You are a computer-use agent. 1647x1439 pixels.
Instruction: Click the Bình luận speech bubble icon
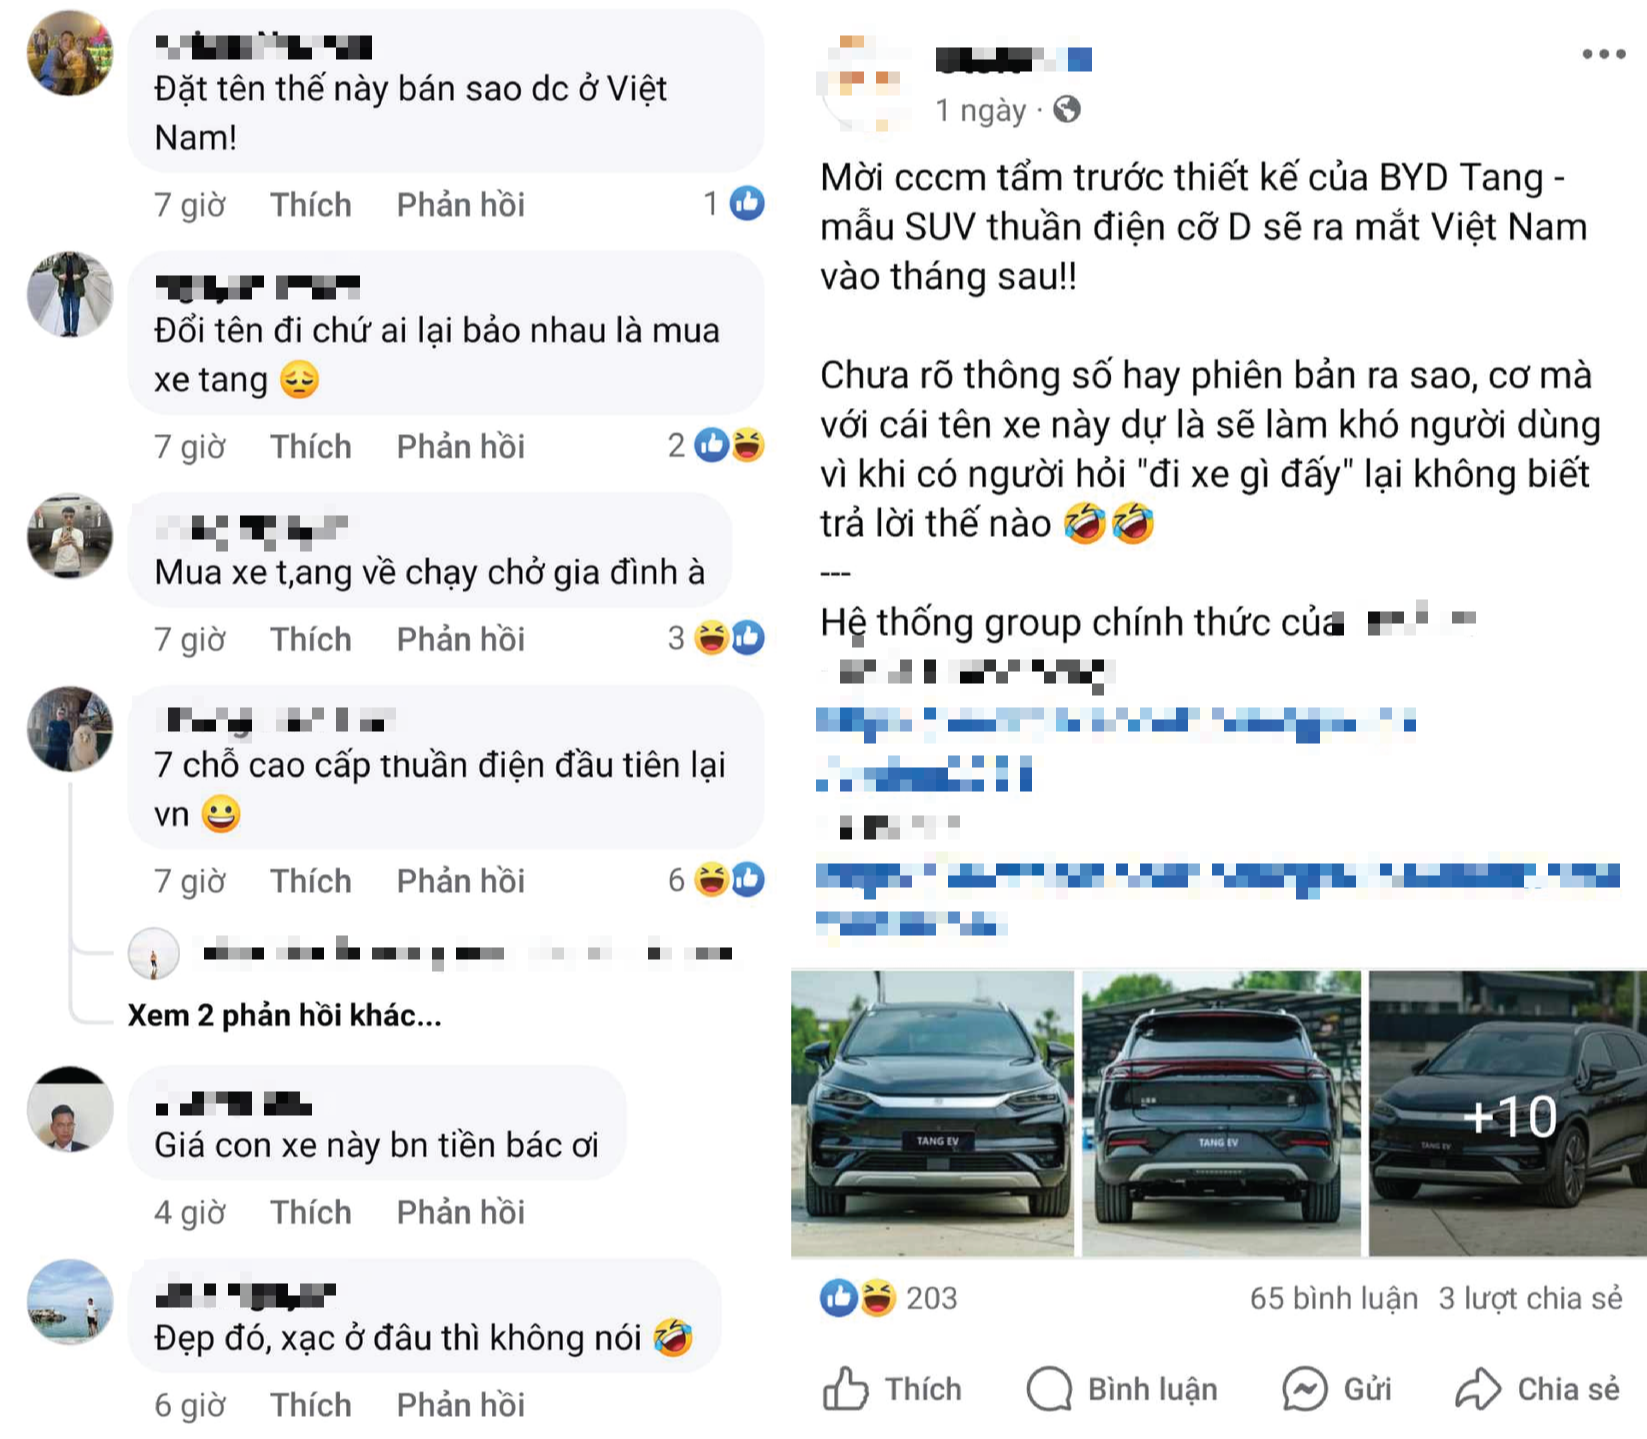pyautogui.click(x=1049, y=1388)
